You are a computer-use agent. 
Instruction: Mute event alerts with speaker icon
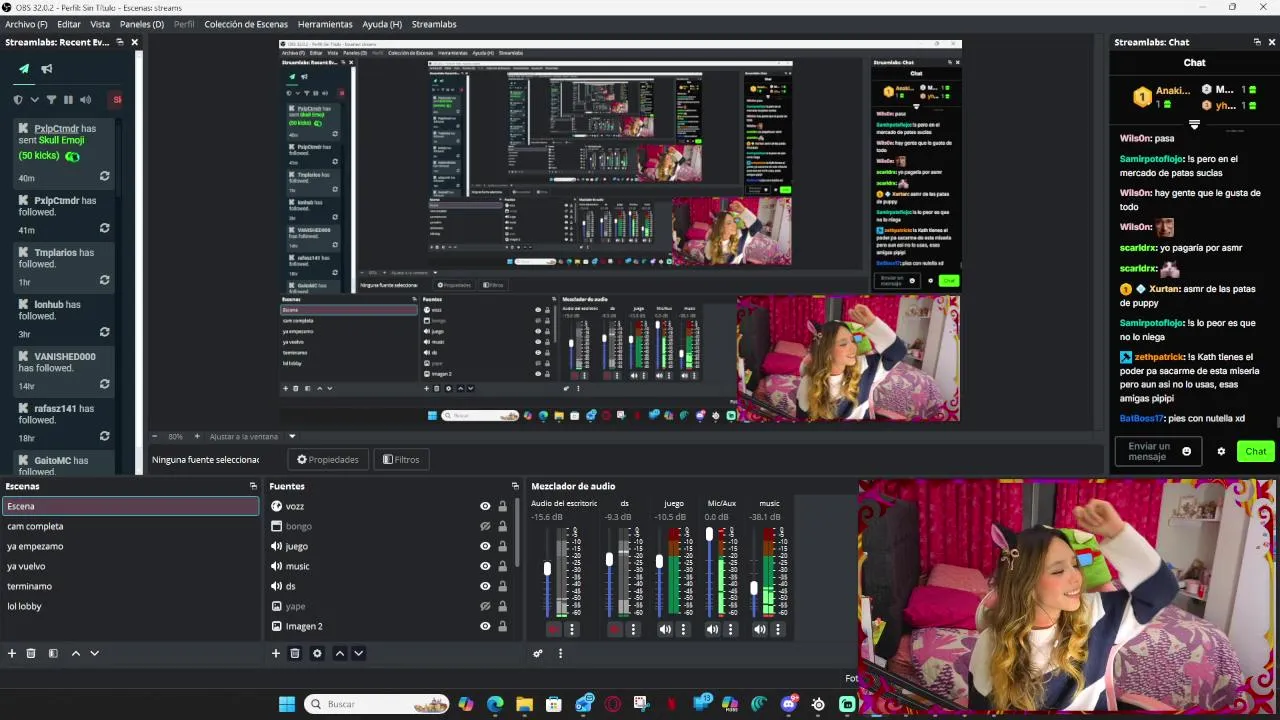pos(85,100)
